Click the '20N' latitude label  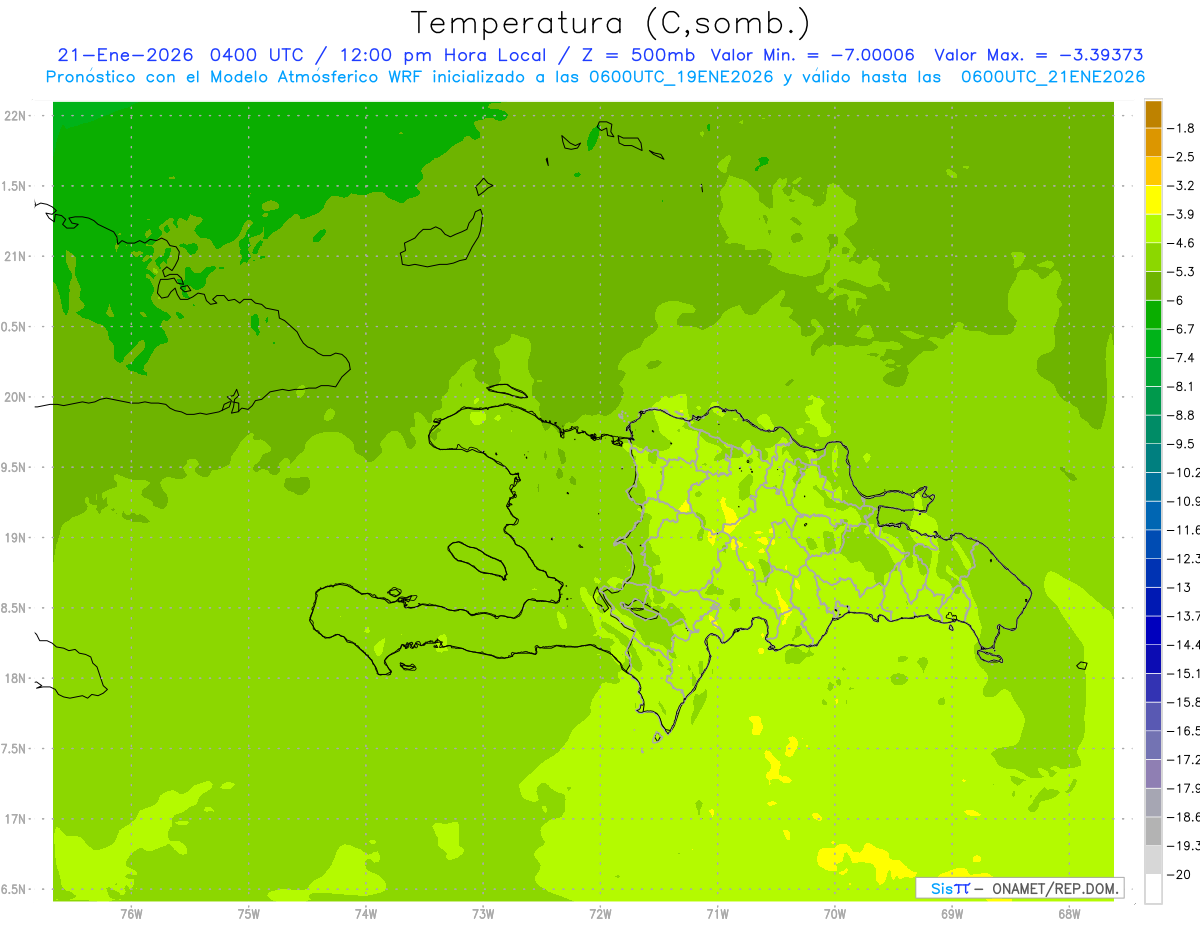15,397
